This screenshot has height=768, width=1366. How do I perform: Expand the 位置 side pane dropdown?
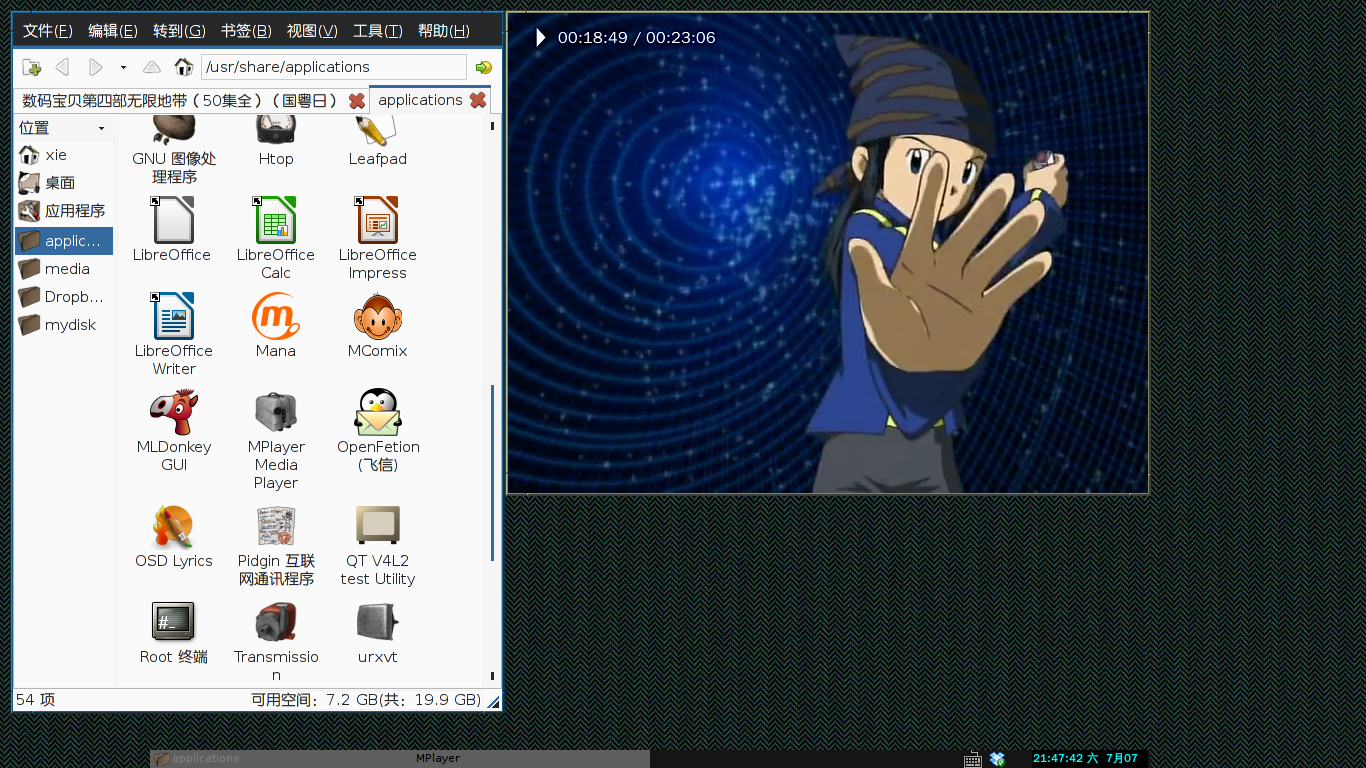[x=101, y=128]
